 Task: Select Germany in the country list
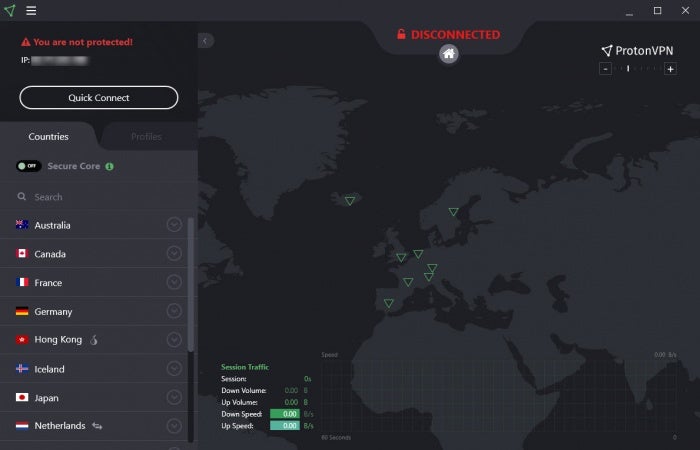(94, 311)
